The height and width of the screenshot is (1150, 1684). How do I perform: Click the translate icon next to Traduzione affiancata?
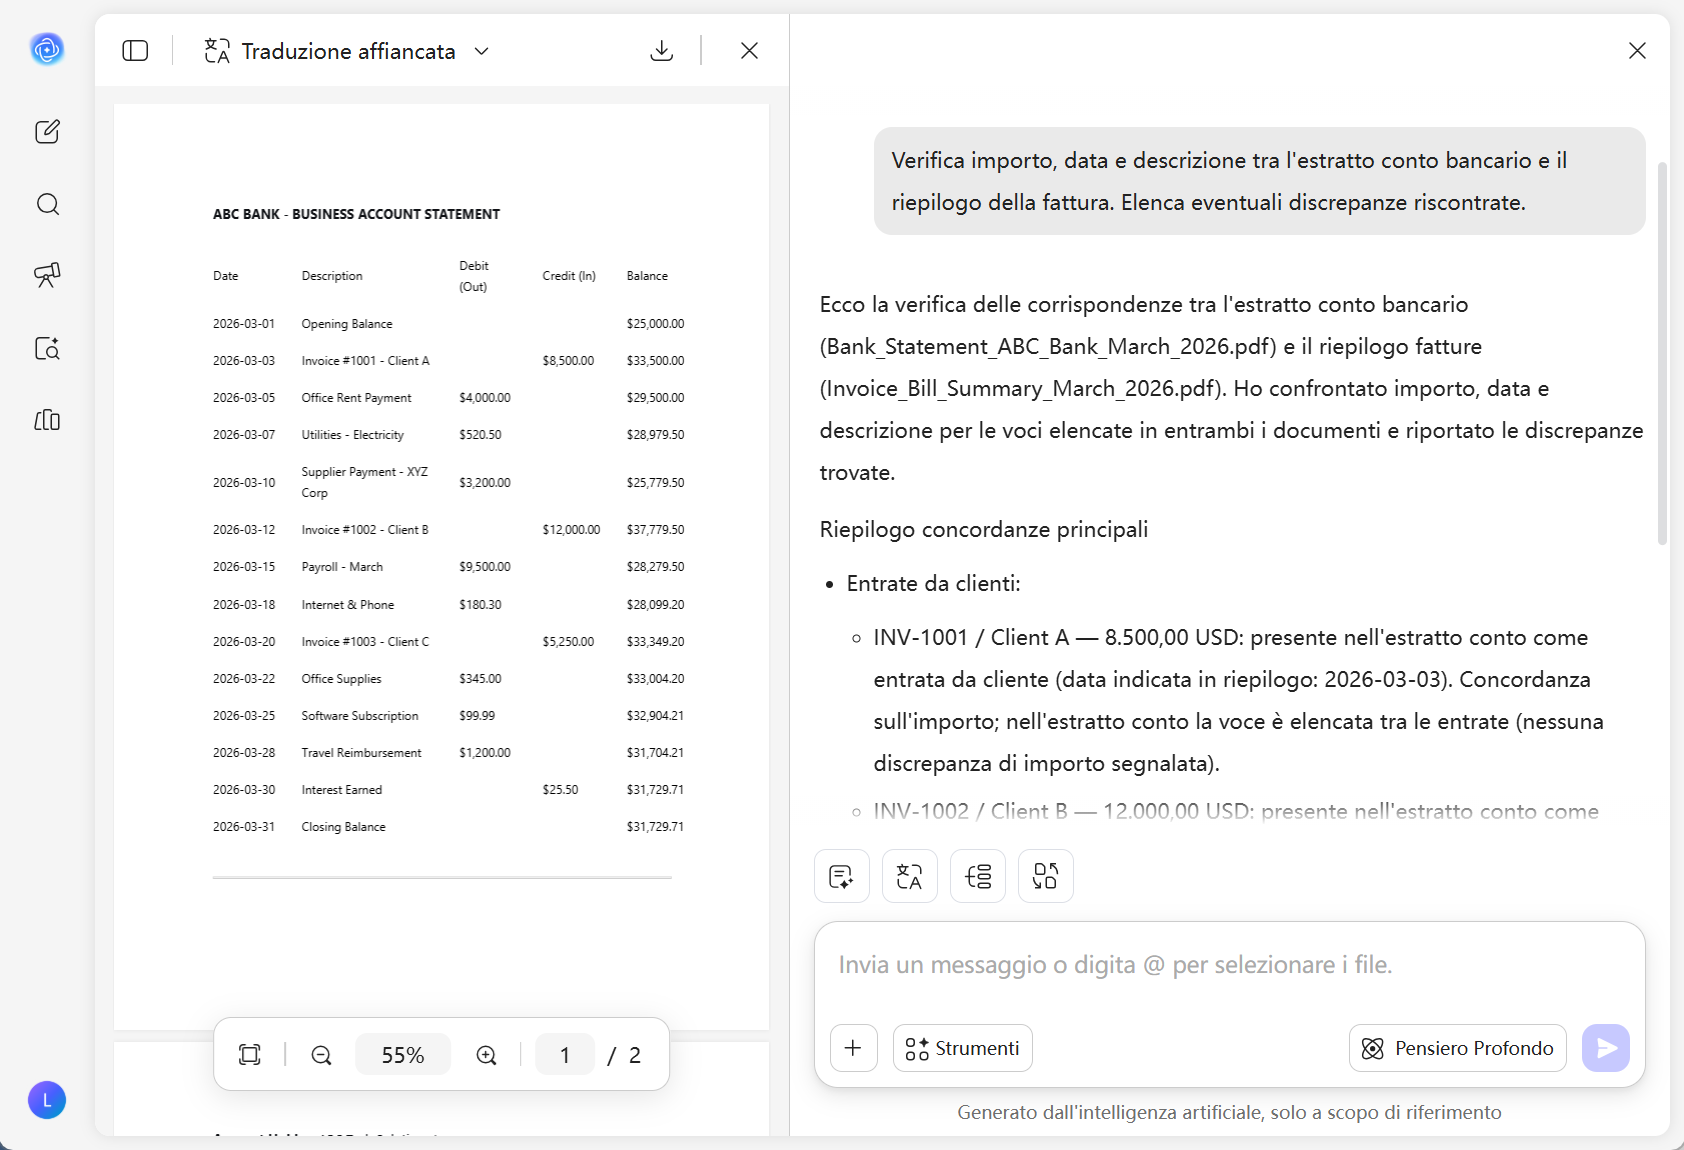point(217,51)
